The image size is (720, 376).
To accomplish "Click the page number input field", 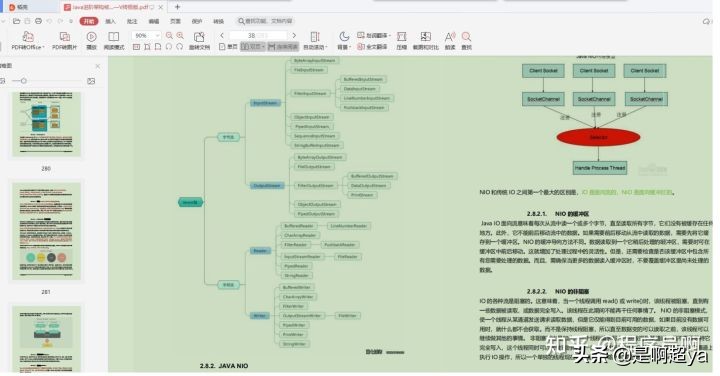I will click(258, 35).
